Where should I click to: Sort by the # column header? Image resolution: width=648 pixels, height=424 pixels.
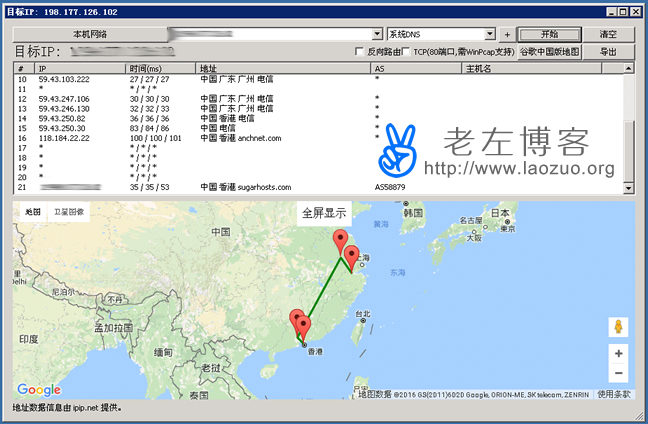[x=24, y=69]
